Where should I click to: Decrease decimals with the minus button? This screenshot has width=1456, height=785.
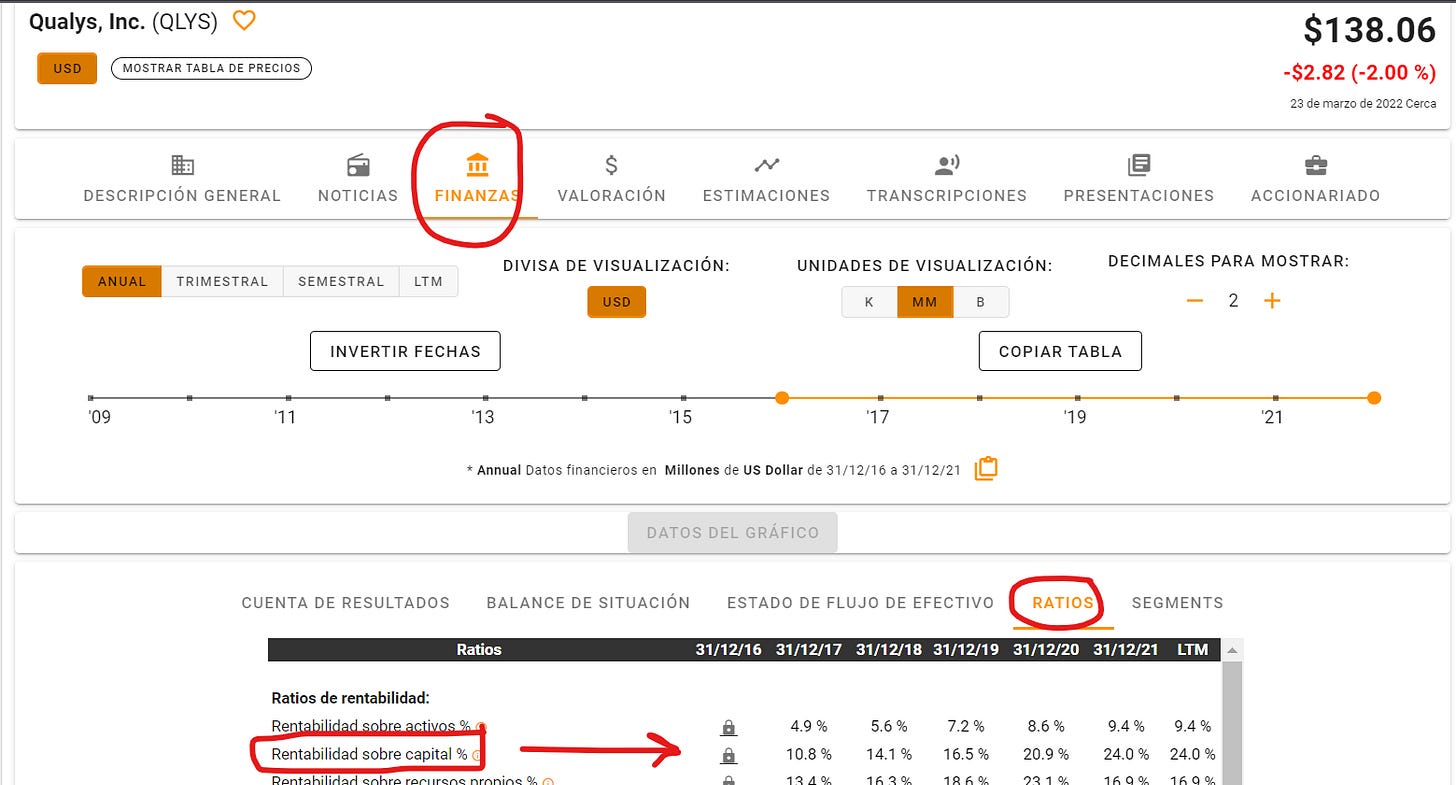point(1195,301)
